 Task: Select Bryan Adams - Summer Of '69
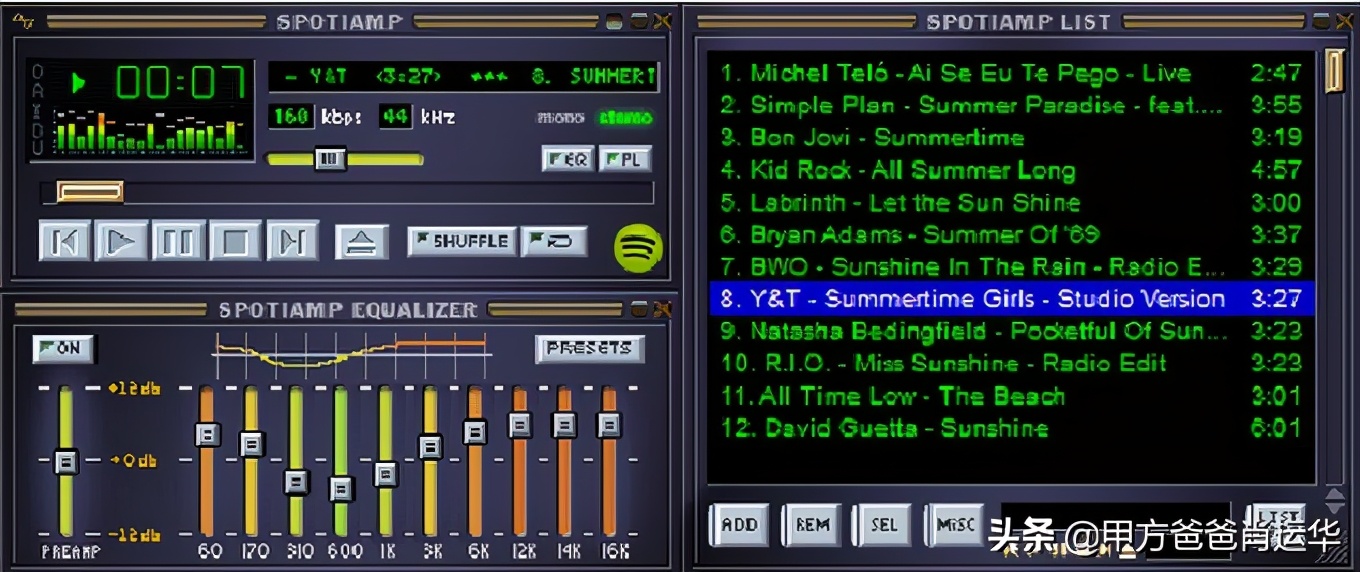tap(1012, 234)
